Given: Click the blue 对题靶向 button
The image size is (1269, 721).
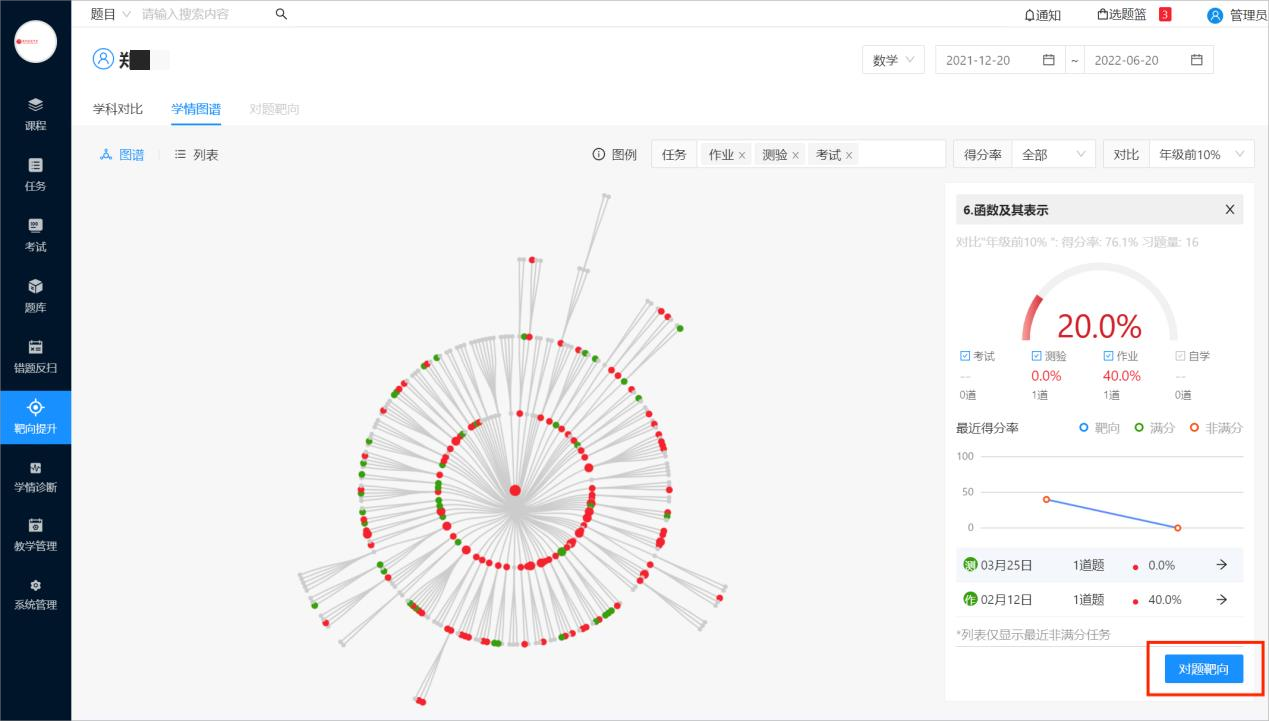Looking at the screenshot, I should click(x=1204, y=669).
